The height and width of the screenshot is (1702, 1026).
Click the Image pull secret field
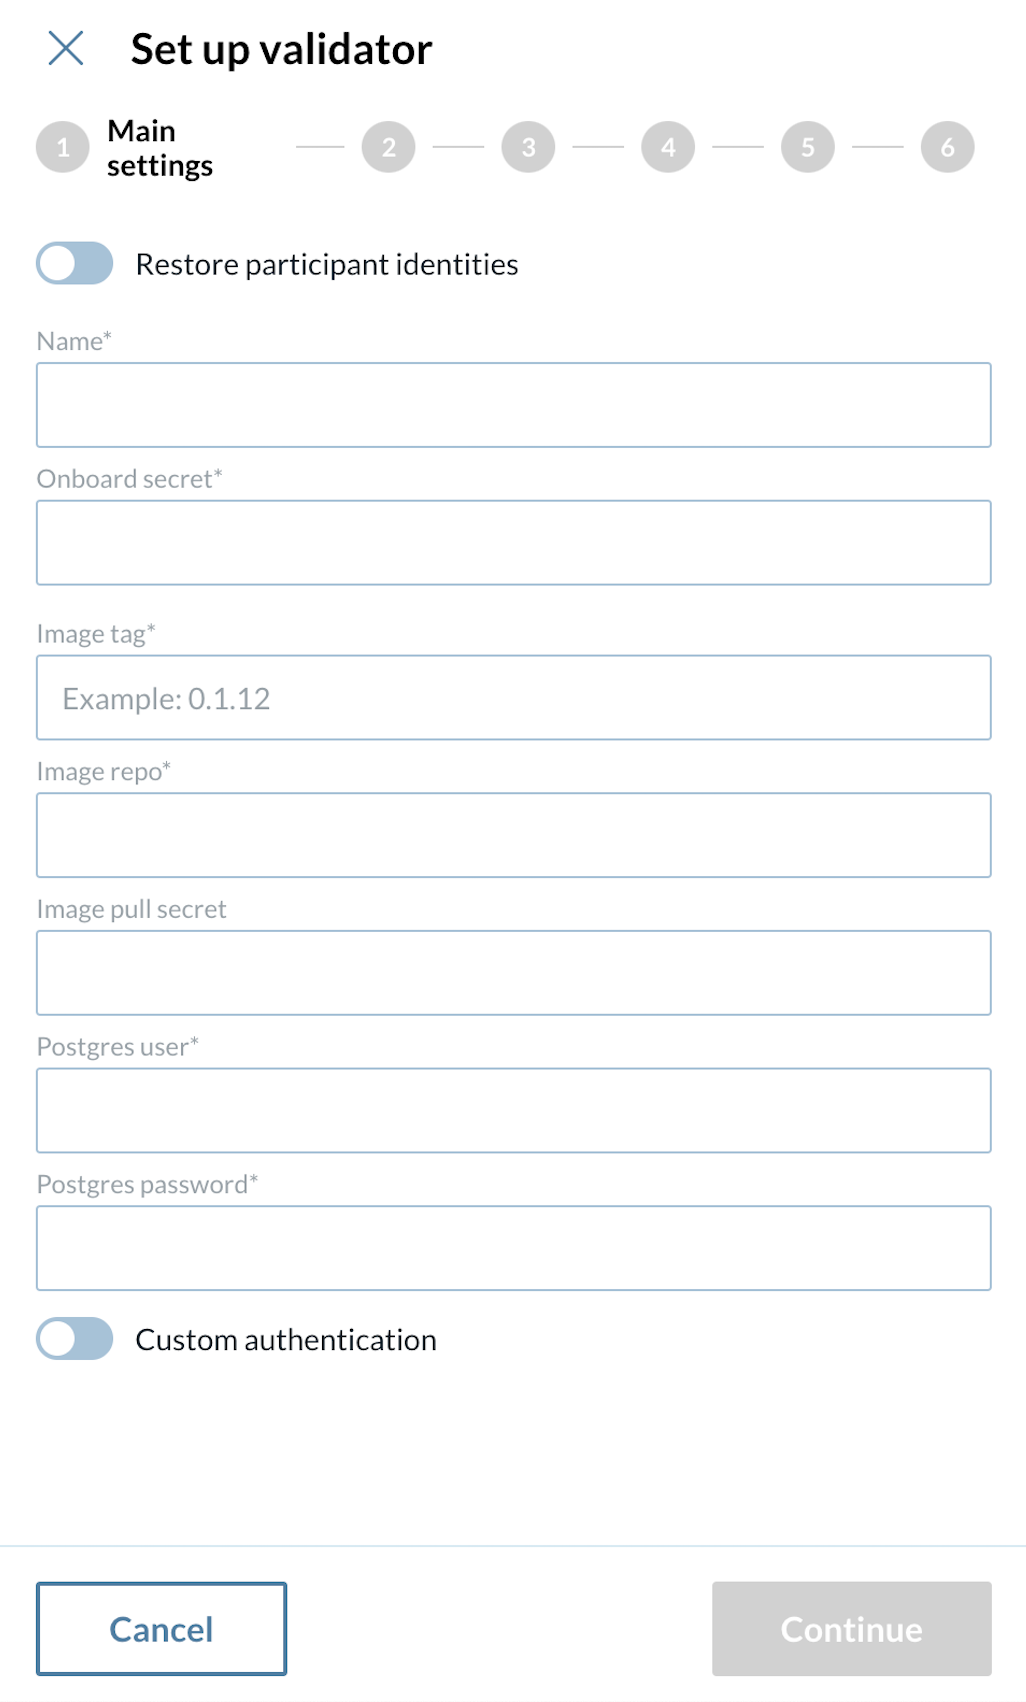(513, 972)
